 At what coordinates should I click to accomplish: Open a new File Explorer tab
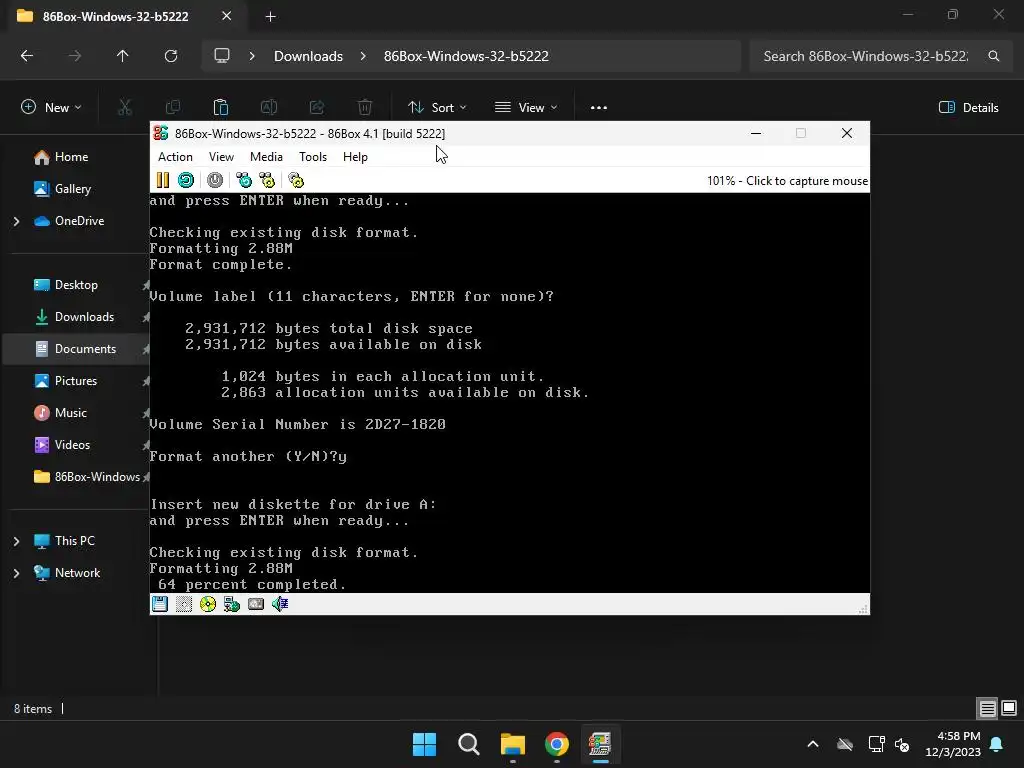[270, 17]
